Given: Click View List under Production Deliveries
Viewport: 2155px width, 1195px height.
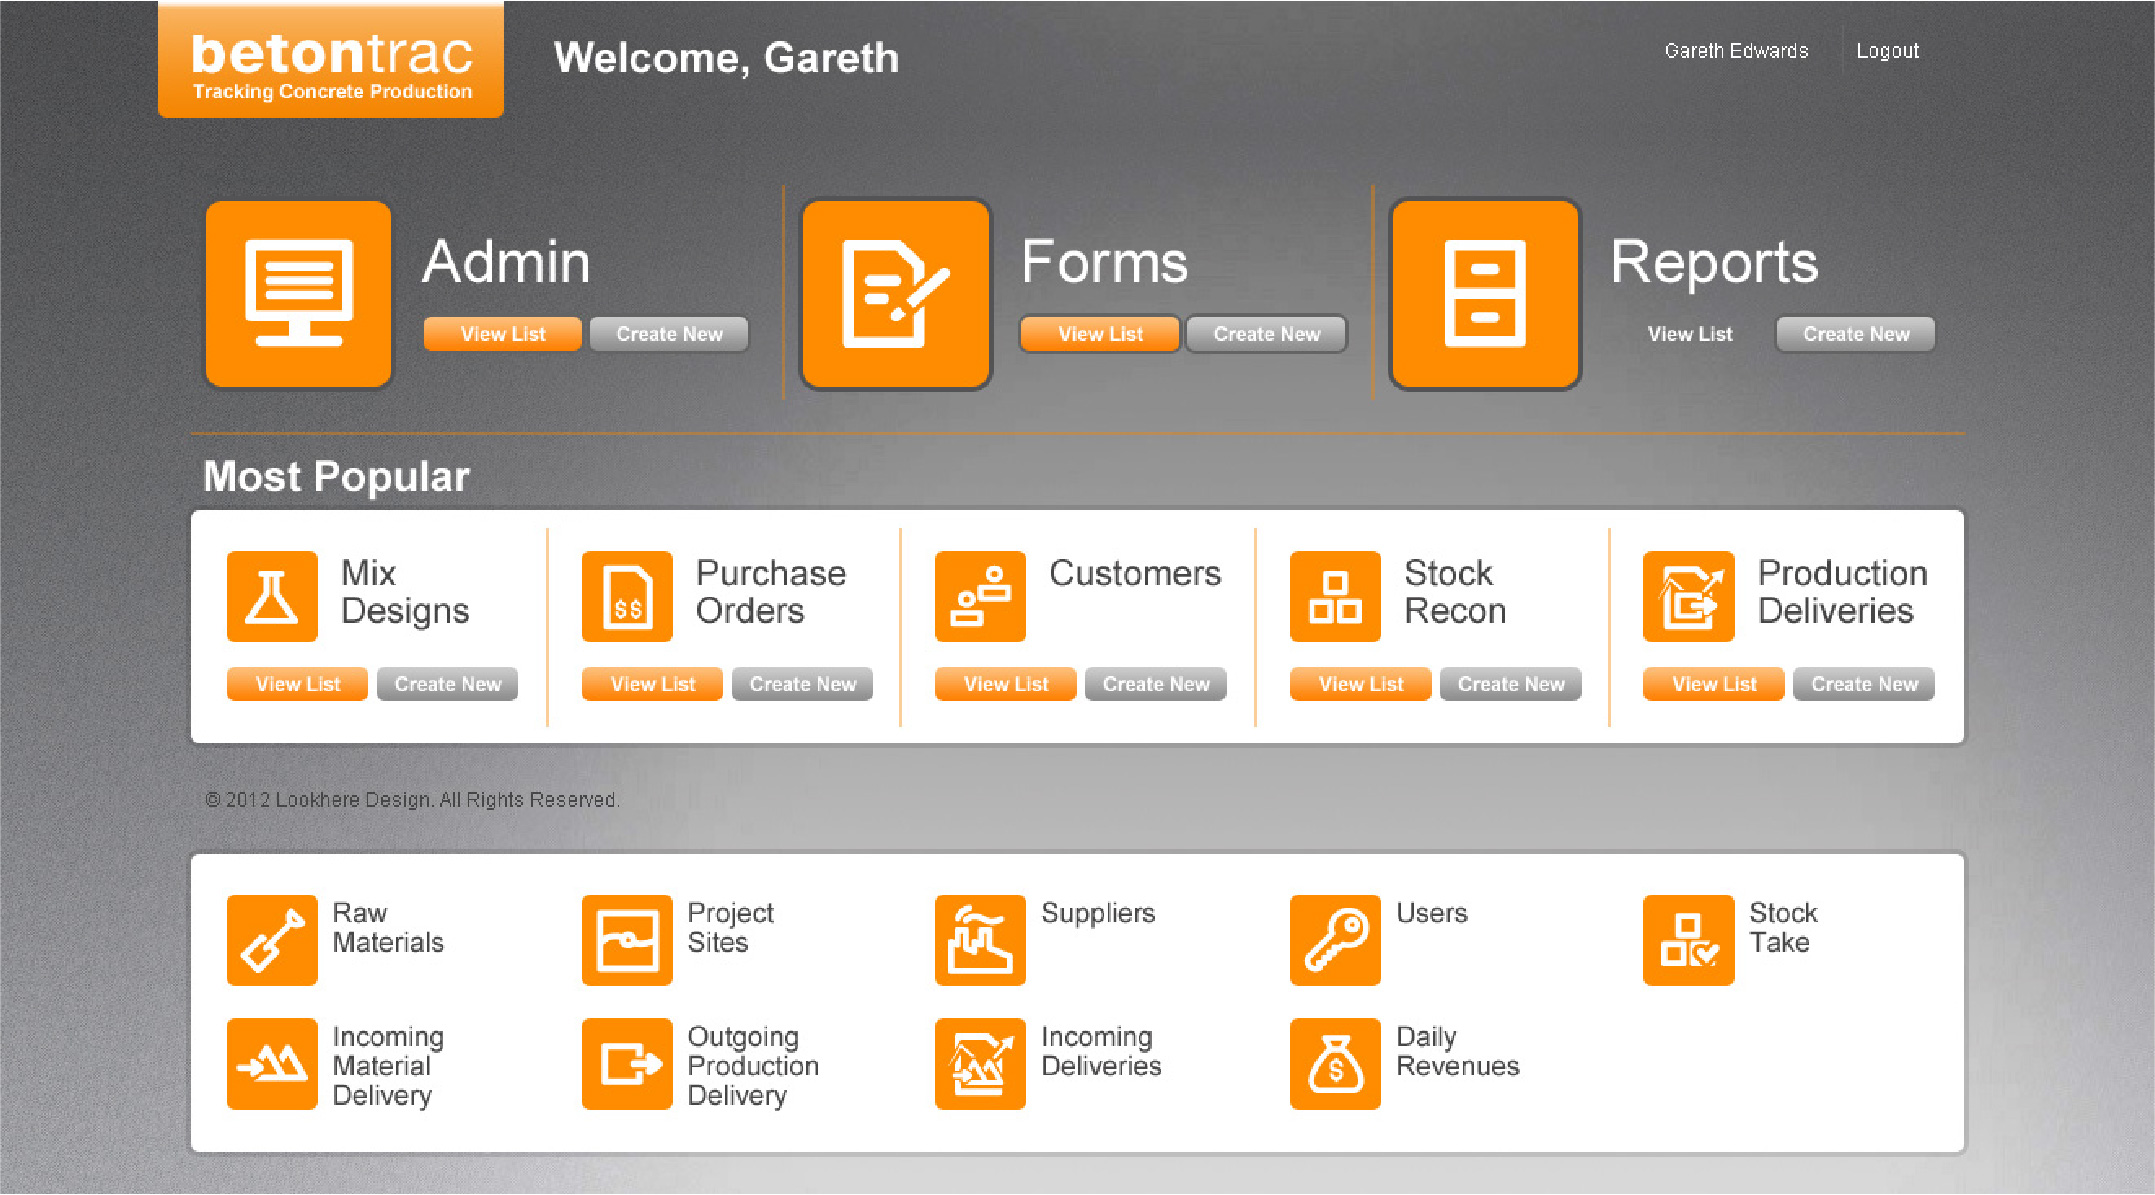Looking at the screenshot, I should click(1713, 684).
